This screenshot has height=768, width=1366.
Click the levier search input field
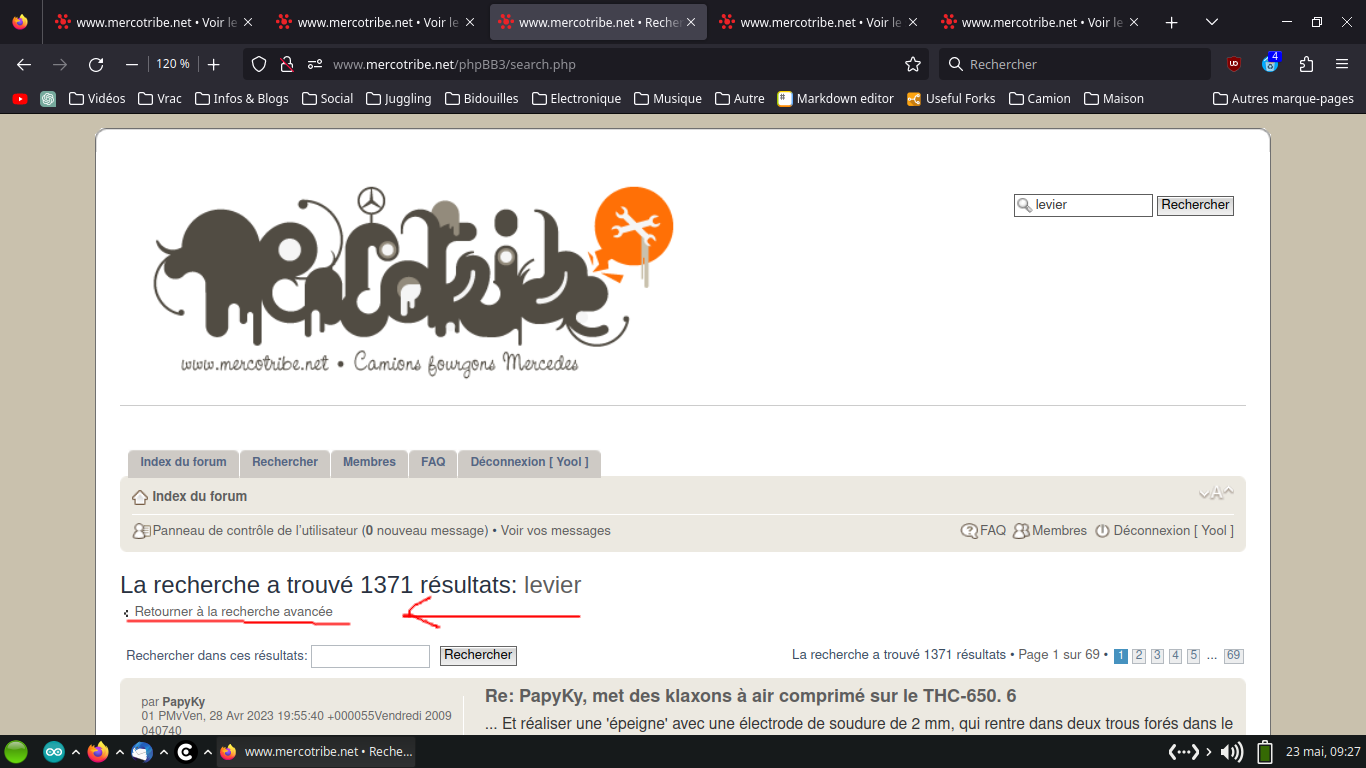(x=1083, y=205)
